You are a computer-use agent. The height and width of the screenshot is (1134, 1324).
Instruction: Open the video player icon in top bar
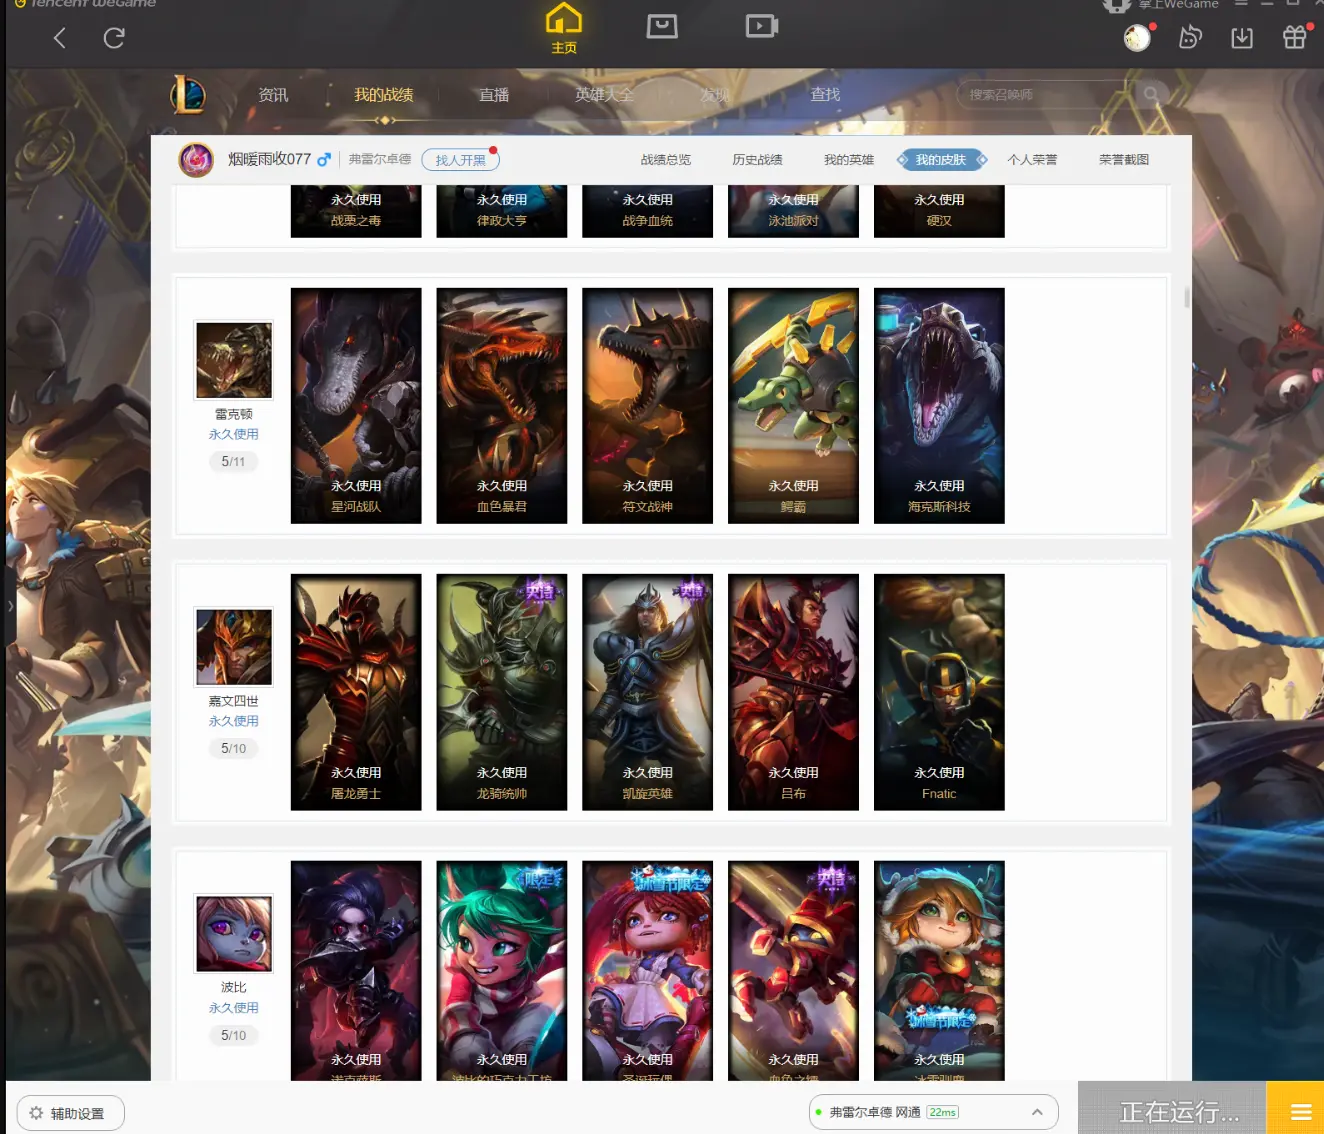[x=762, y=26]
